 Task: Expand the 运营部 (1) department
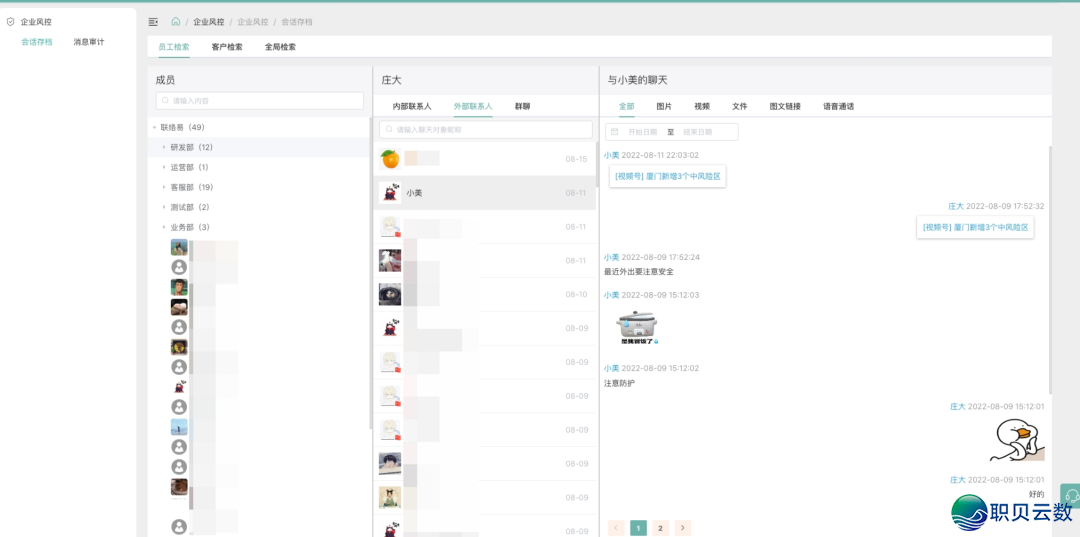coord(164,167)
